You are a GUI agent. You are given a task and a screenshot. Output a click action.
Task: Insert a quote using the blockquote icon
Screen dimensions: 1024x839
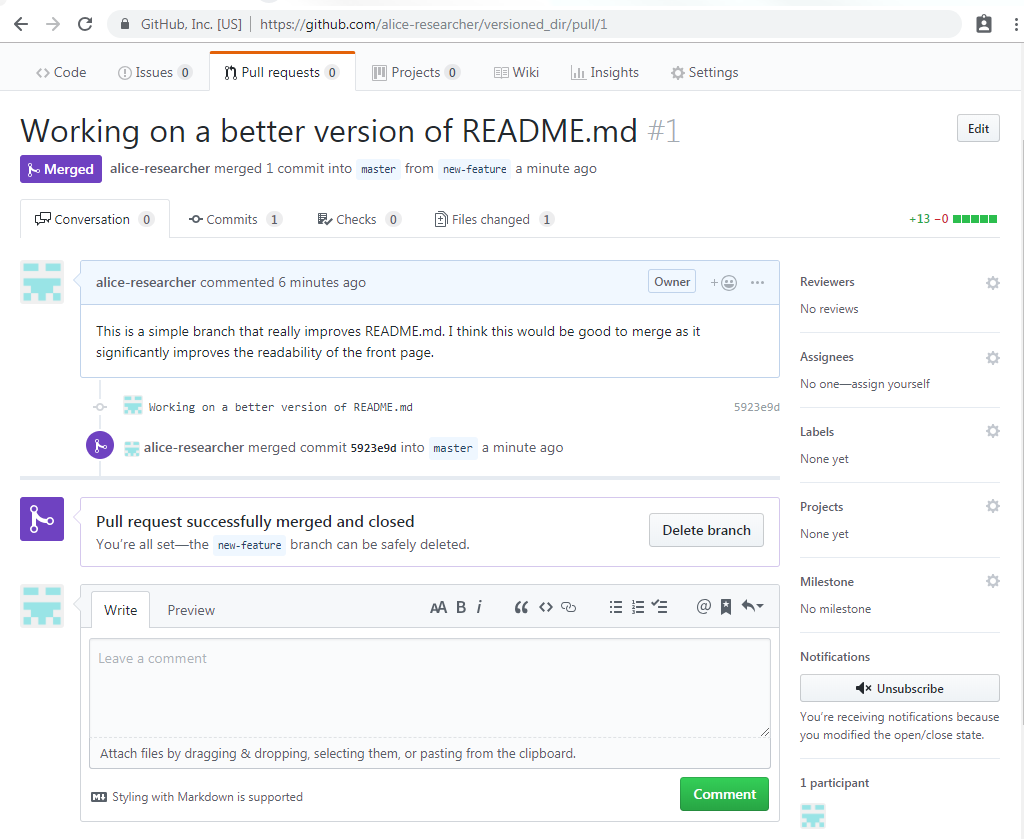click(x=521, y=606)
